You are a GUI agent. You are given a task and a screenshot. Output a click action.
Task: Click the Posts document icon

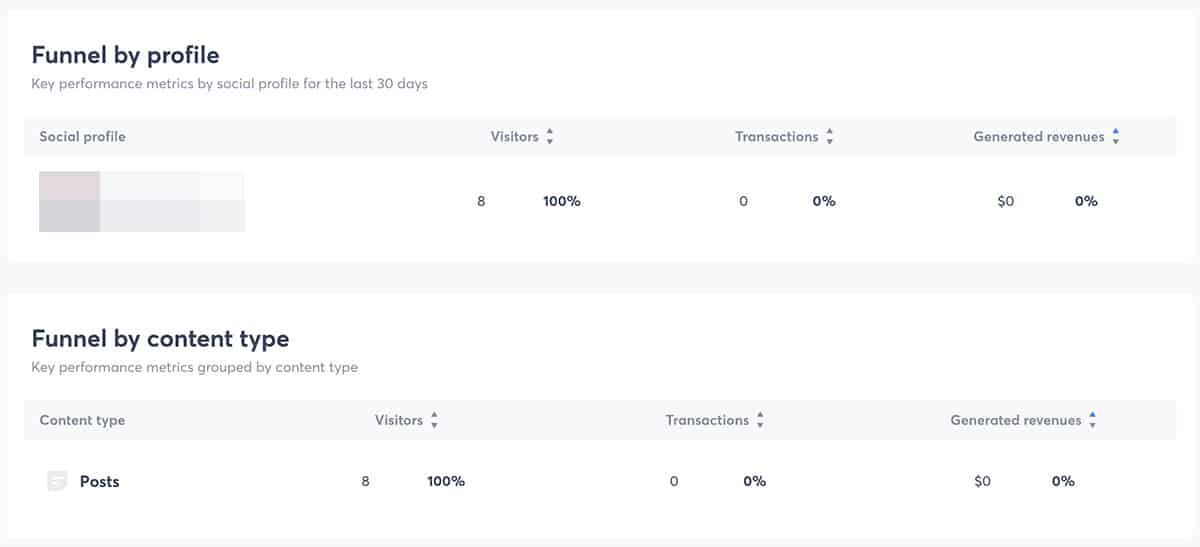tap(57, 481)
